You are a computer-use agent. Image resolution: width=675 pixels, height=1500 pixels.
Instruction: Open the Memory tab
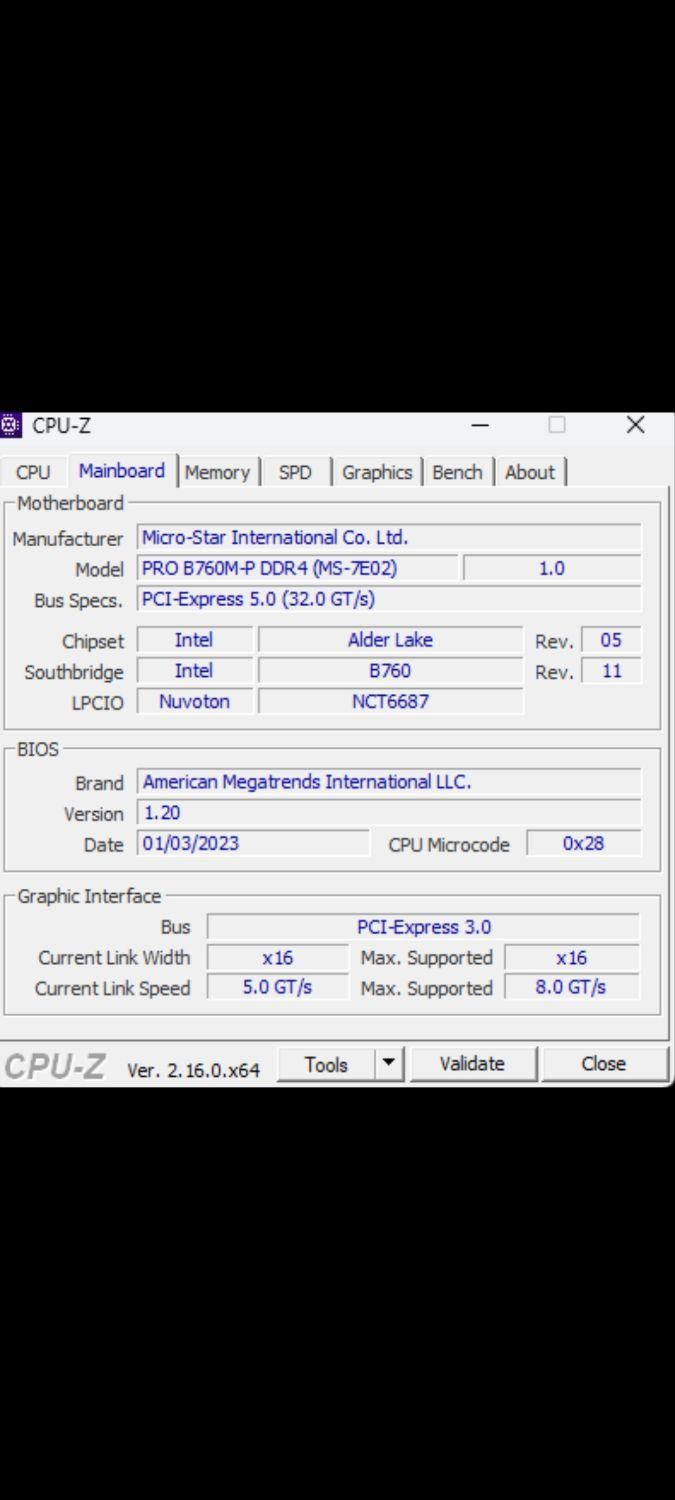(217, 472)
